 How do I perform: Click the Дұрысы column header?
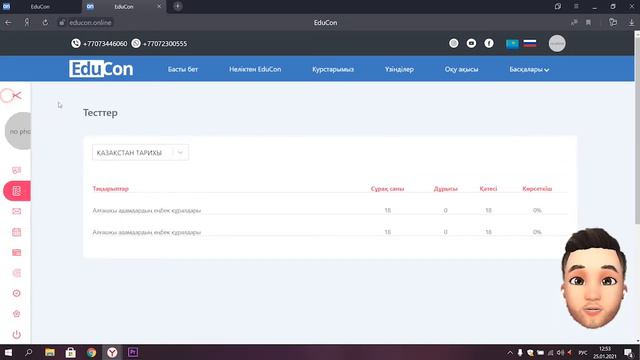click(x=445, y=189)
